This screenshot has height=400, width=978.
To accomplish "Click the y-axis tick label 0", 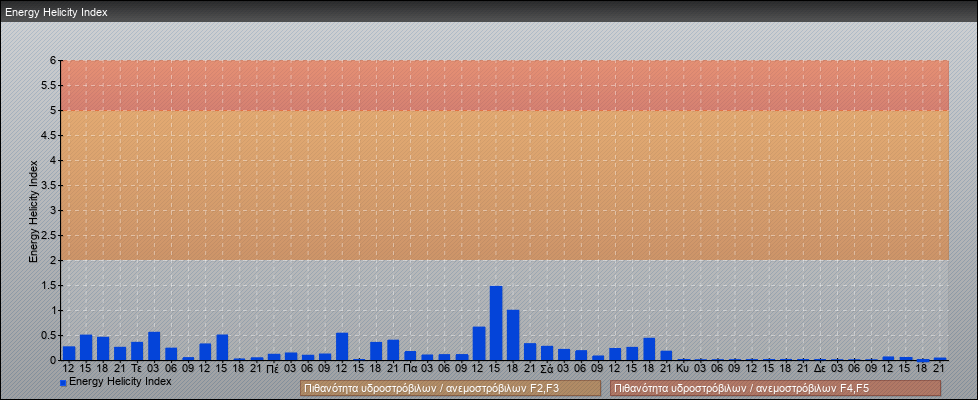I will [53, 360].
